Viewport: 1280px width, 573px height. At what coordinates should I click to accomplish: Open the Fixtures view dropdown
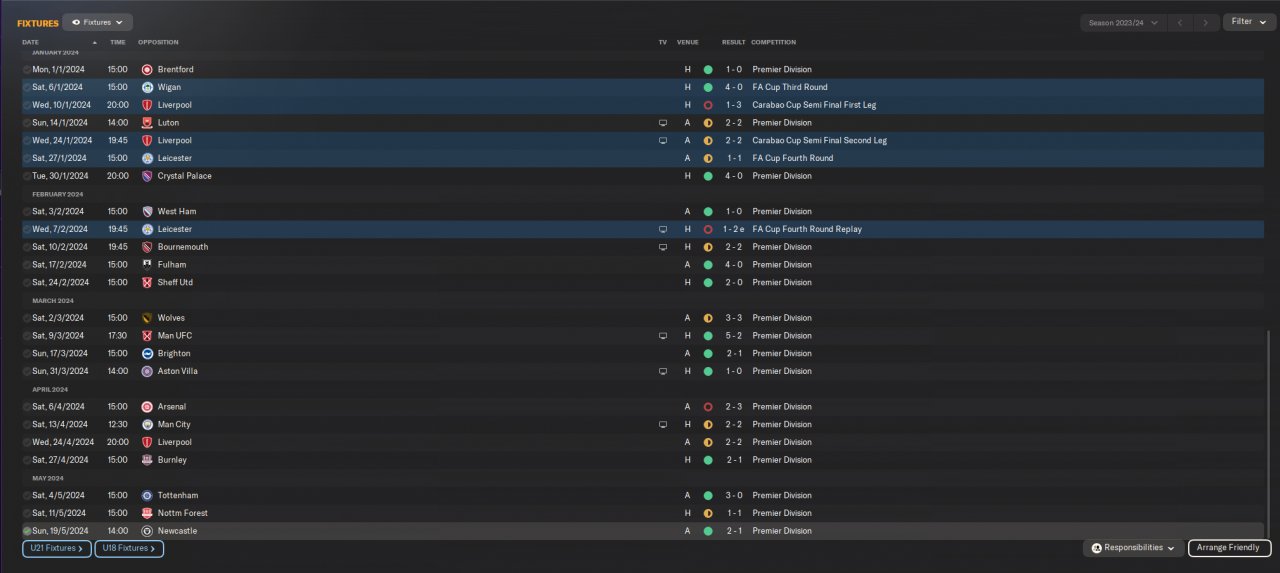(98, 22)
